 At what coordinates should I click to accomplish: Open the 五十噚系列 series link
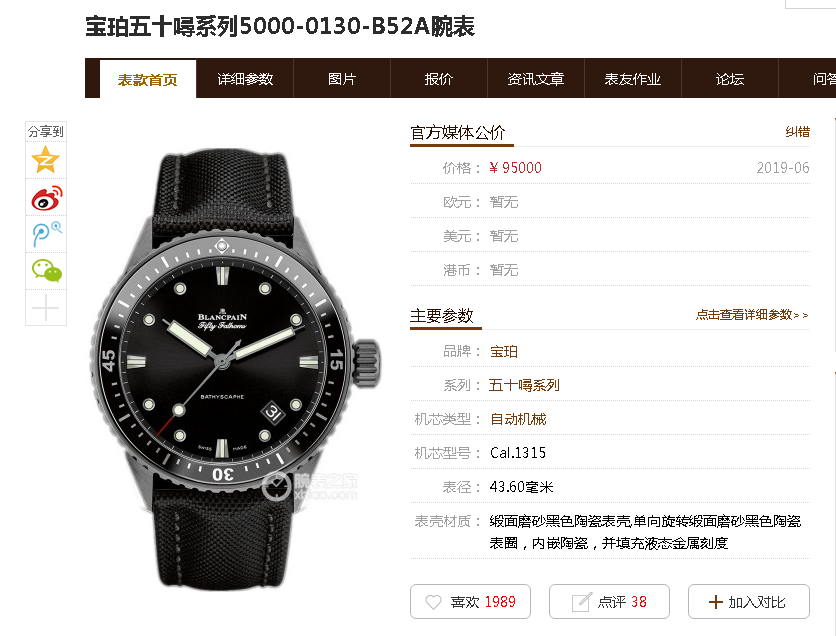tap(524, 385)
